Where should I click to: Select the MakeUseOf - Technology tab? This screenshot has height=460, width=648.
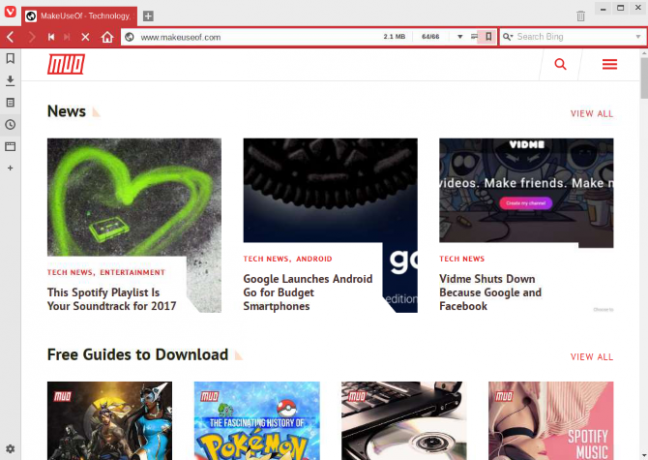pyautogui.click(x=79, y=16)
